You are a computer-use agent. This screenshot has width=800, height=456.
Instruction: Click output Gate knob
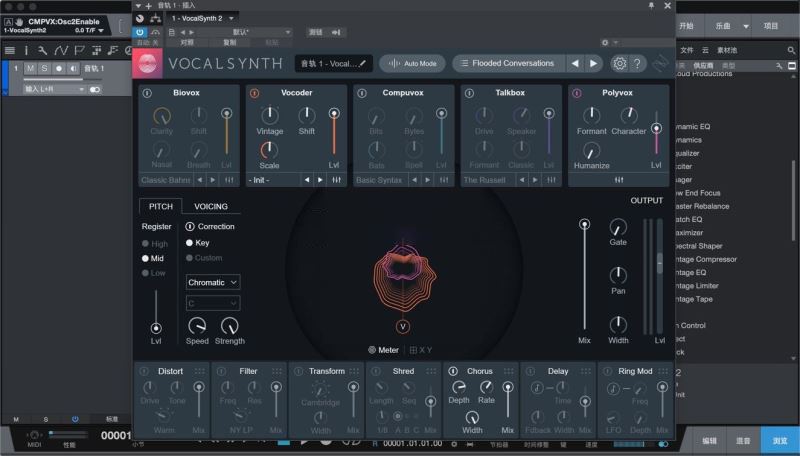pos(618,227)
